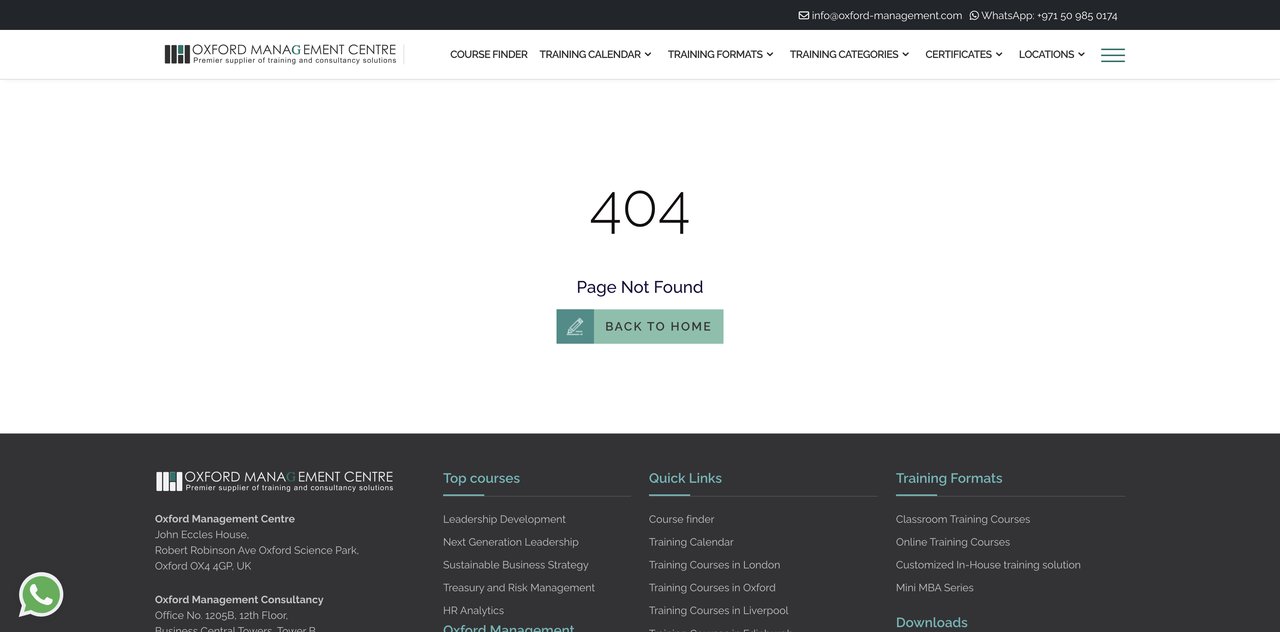
Task: Expand the Training Formats dropdown menu
Action: tap(720, 55)
